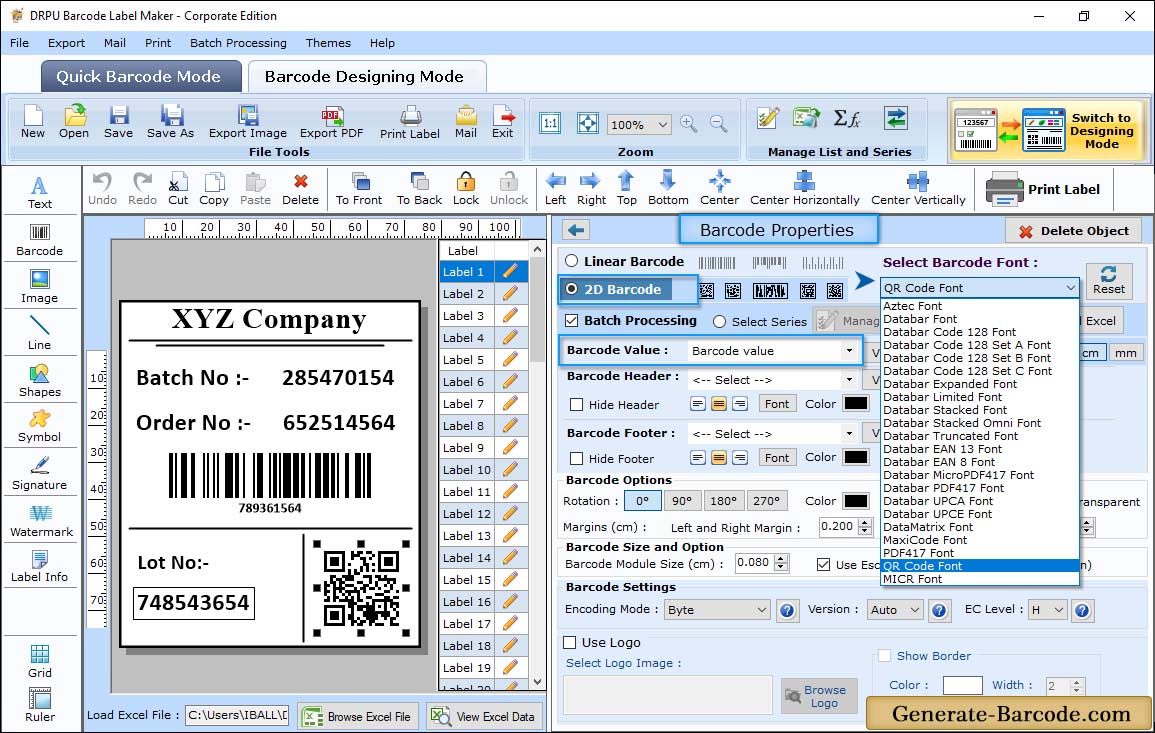The width and height of the screenshot is (1155, 733).
Task: Click the Load Excel File path field
Action: click(236, 715)
